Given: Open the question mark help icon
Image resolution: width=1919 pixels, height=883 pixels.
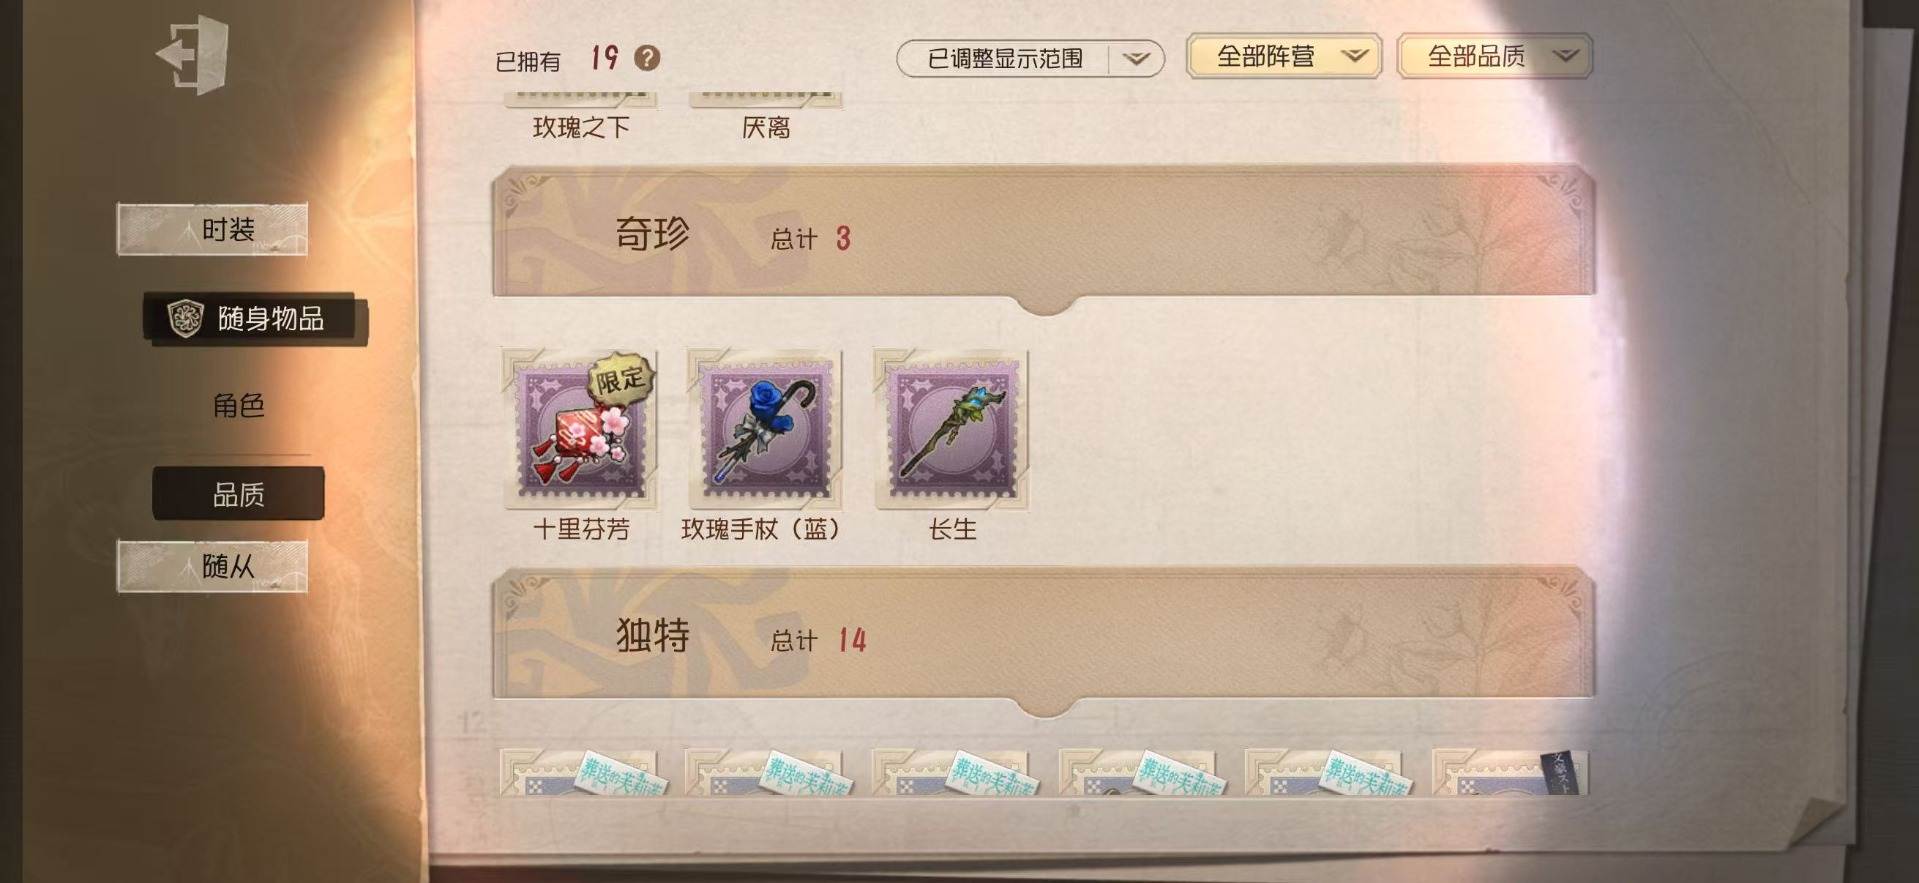Looking at the screenshot, I should point(647,58).
